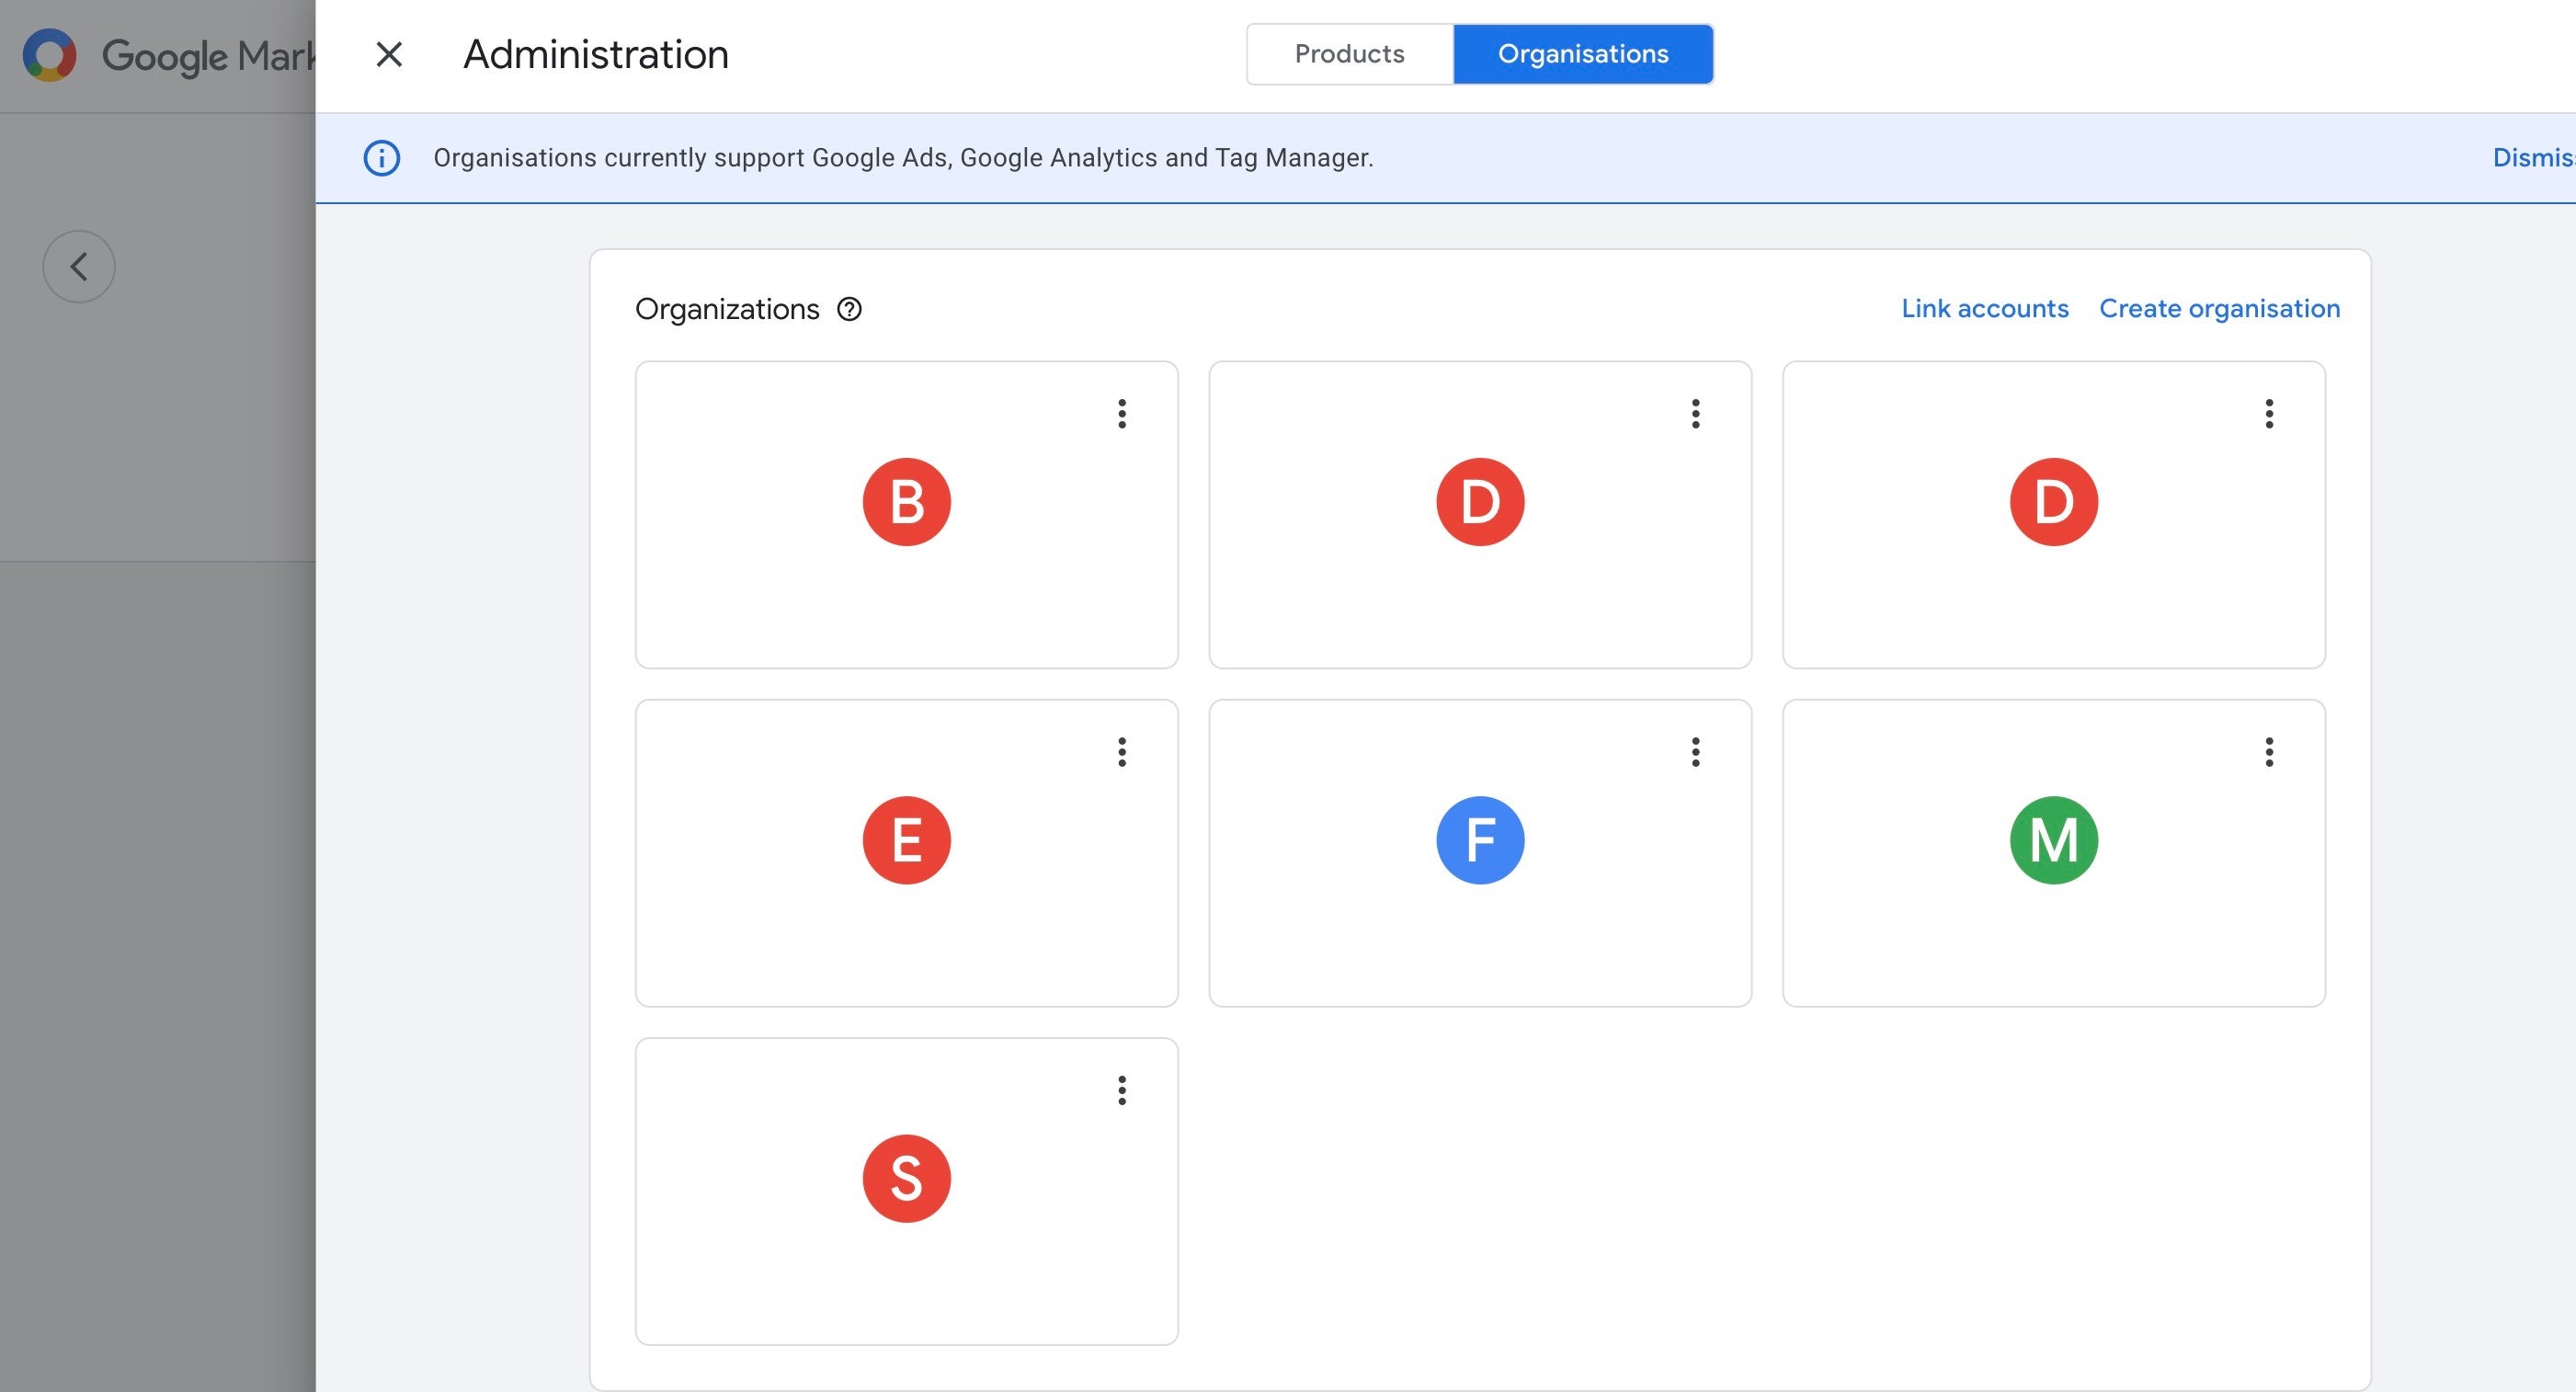The height and width of the screenshot is (1392, 2576).
Task: Click the red E organization avatar
Action: tap(906, 840)
